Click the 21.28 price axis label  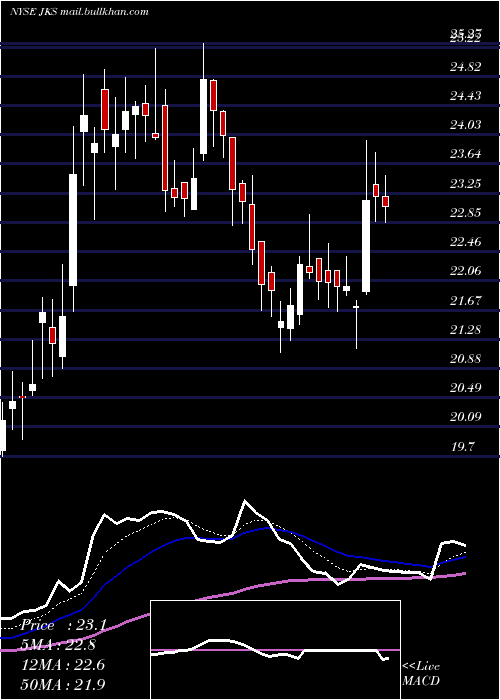pos(466,329)
